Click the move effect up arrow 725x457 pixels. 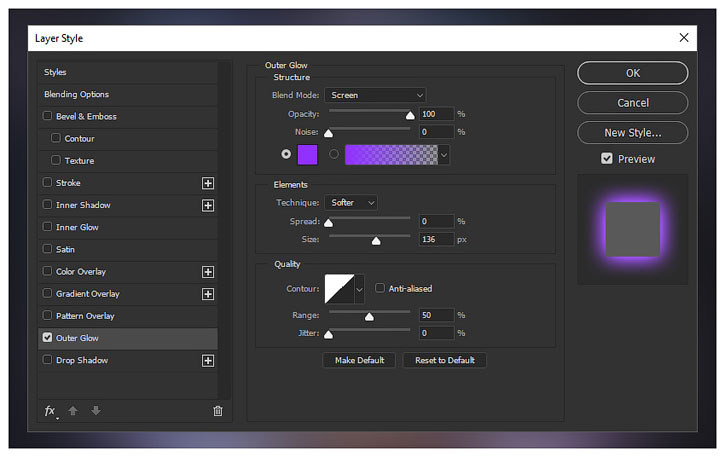pos(73,410)
